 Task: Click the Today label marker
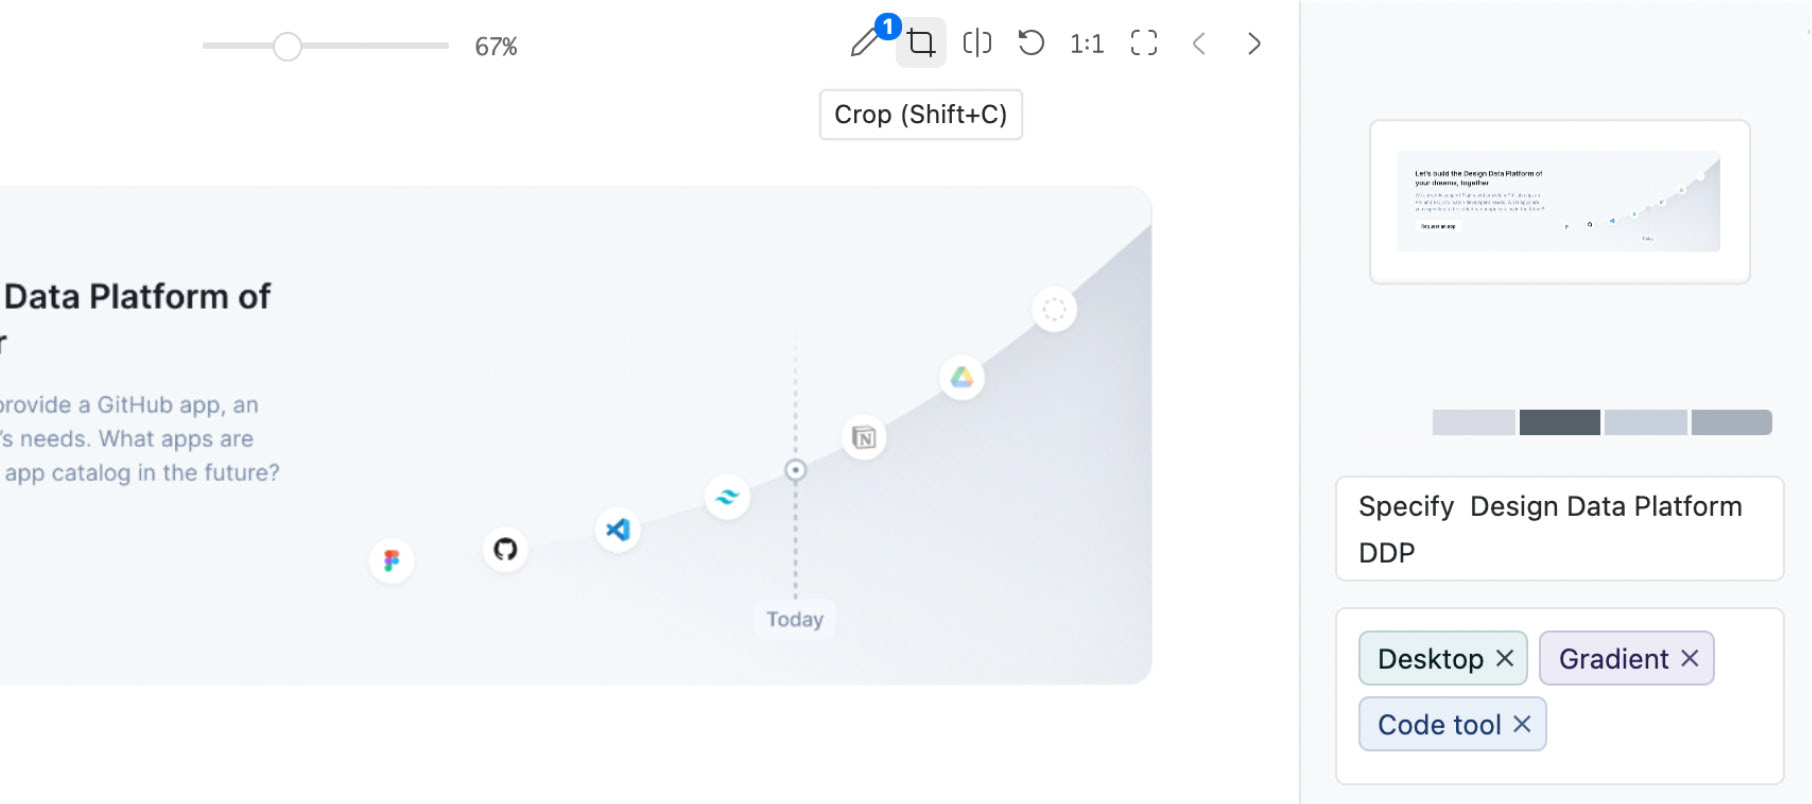[x=795, y=619]
